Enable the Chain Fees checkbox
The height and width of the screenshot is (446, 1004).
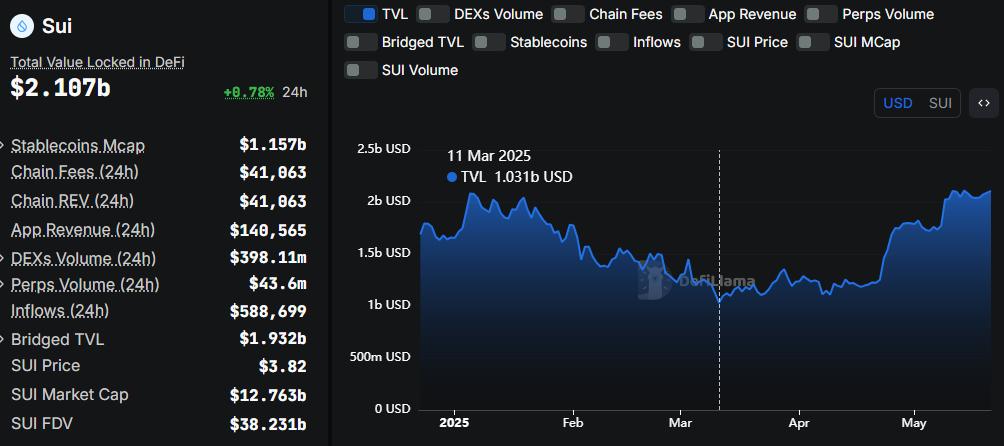(x=569, y=14)
